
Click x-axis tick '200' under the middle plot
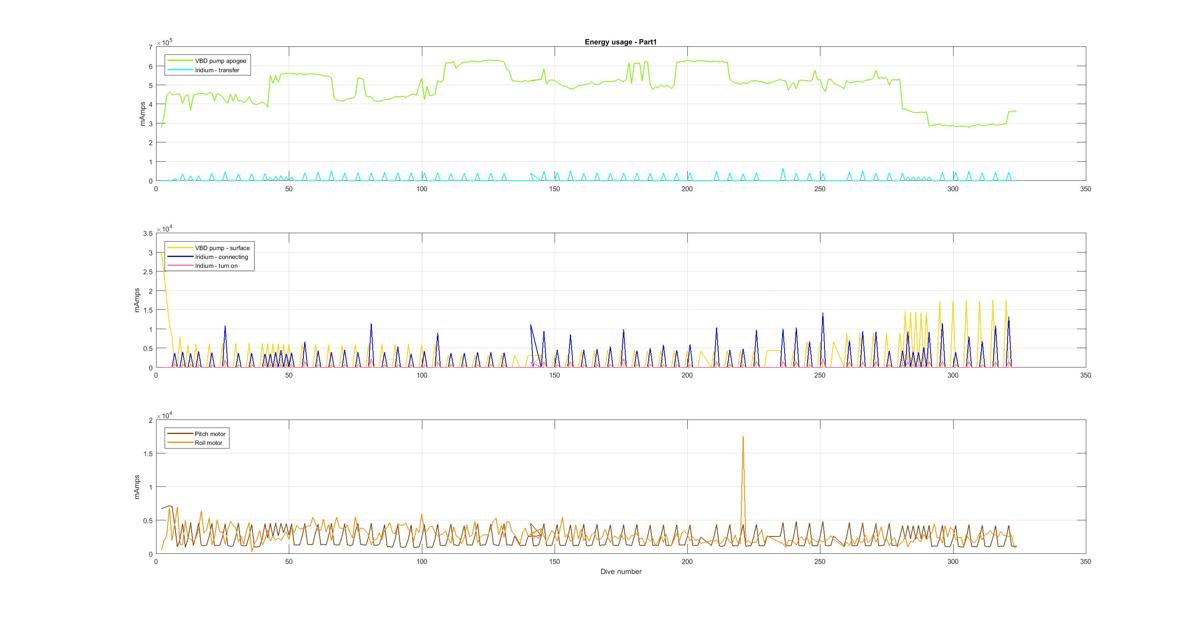(x=687, y=375)
